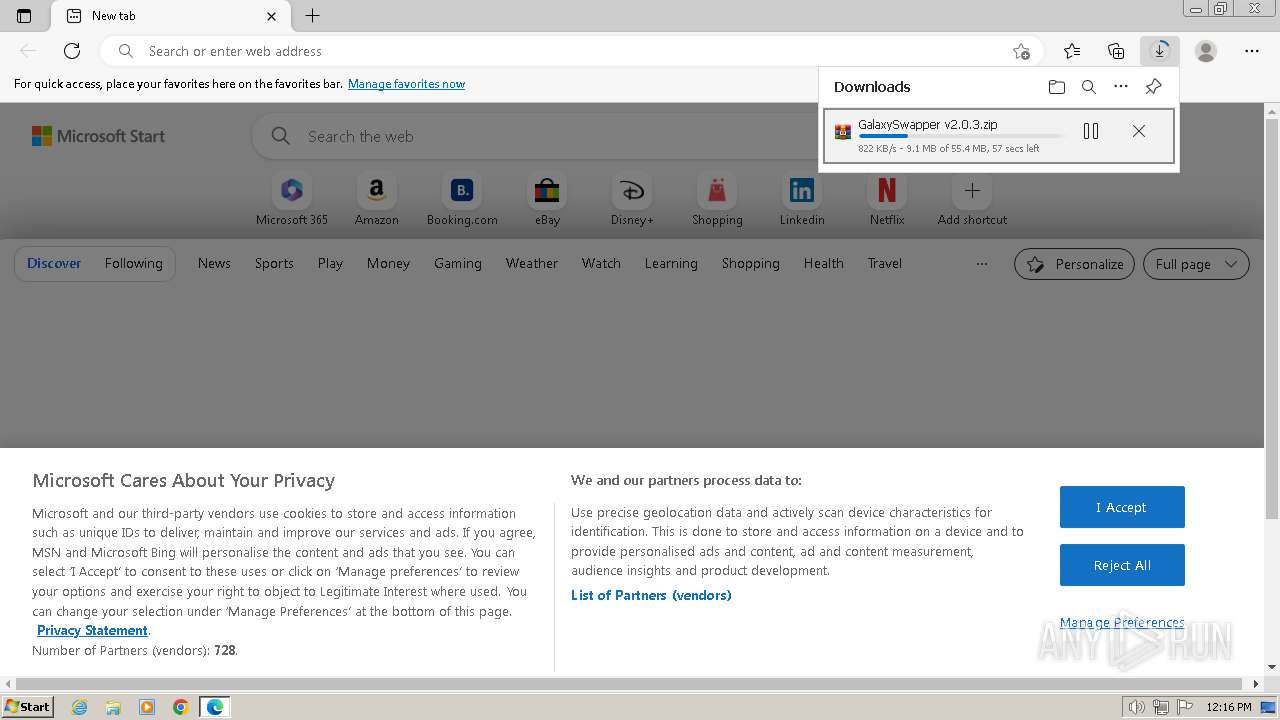Open Manage Preferences link
Screen dimensions: 1280x720
1122,622
